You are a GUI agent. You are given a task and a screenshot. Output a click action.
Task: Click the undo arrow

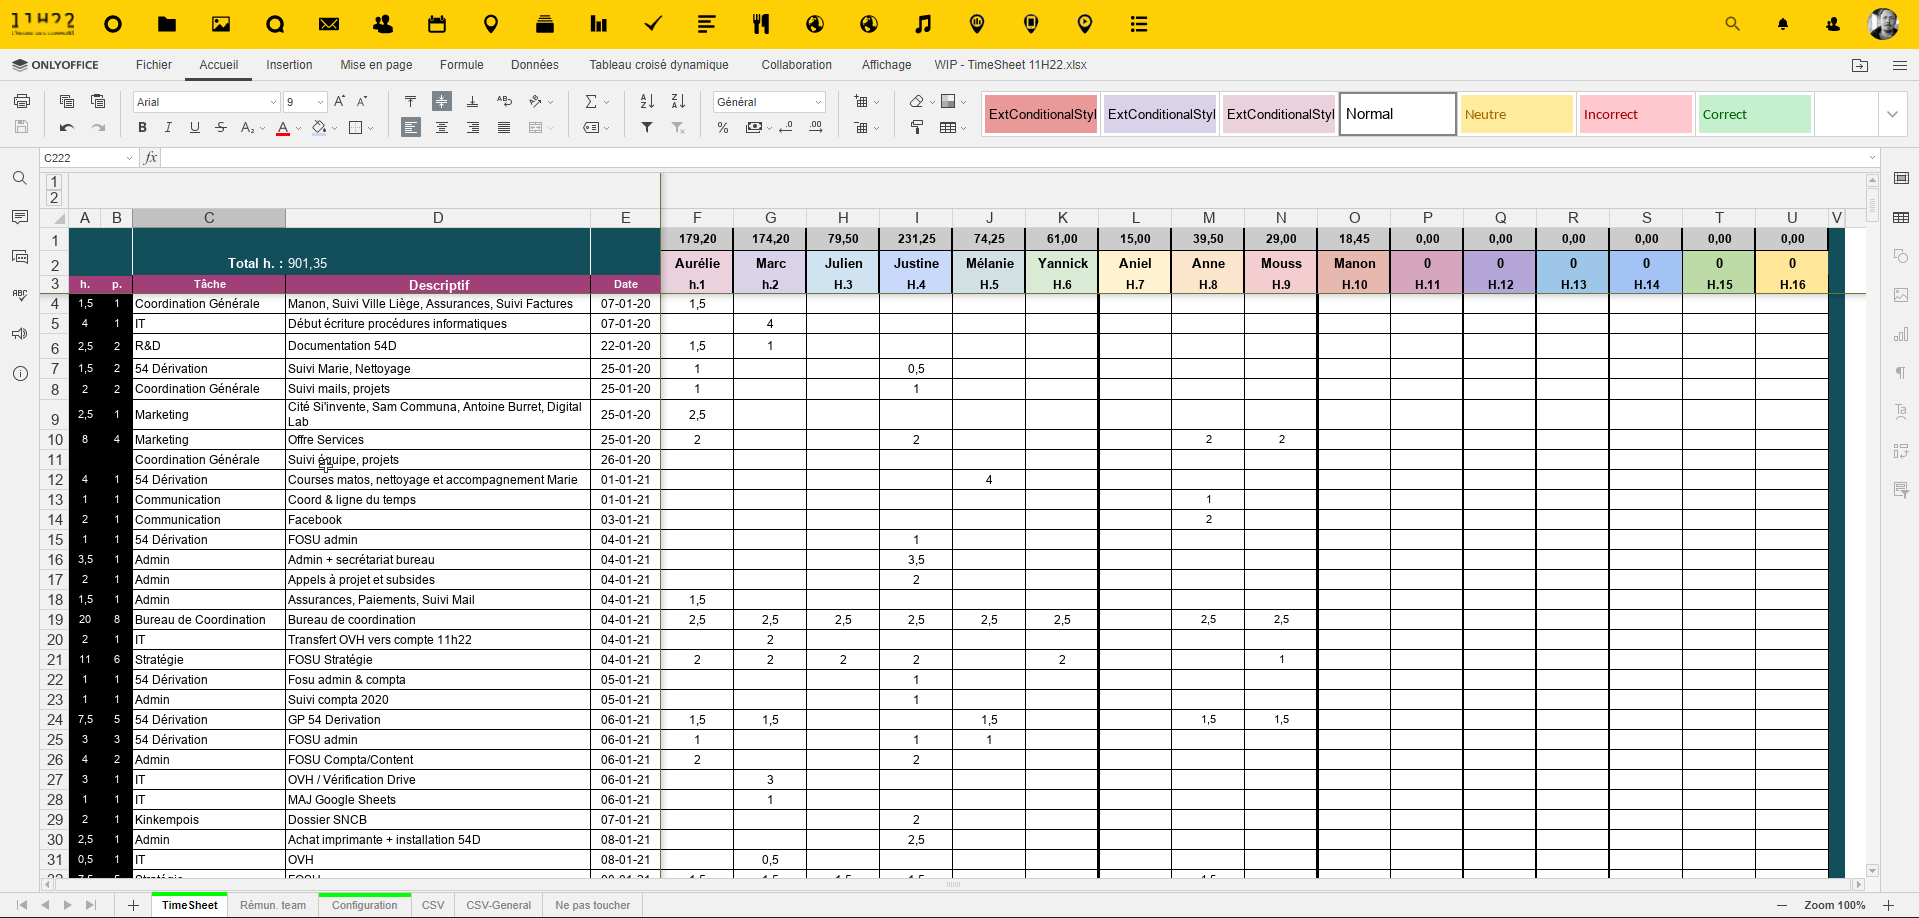[x=67, y=127]
